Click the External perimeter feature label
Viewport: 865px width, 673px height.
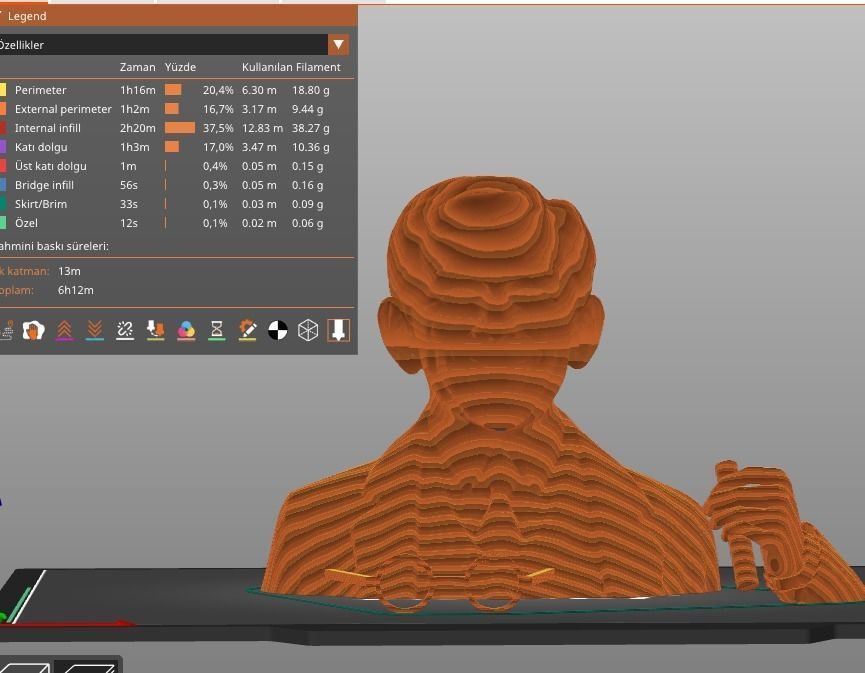click(x=63, y=109)
